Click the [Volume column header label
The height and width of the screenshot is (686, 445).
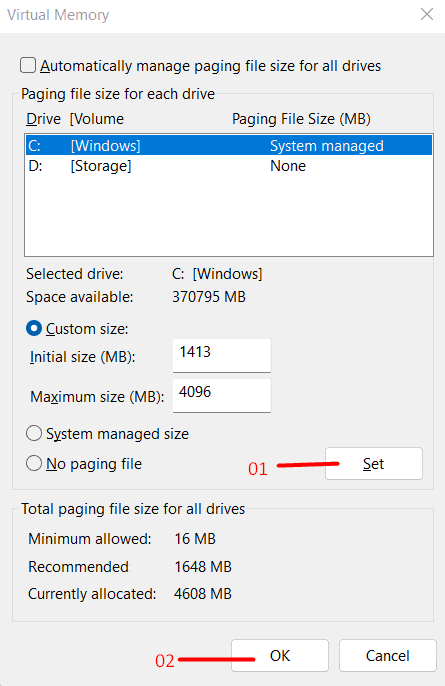97,119
